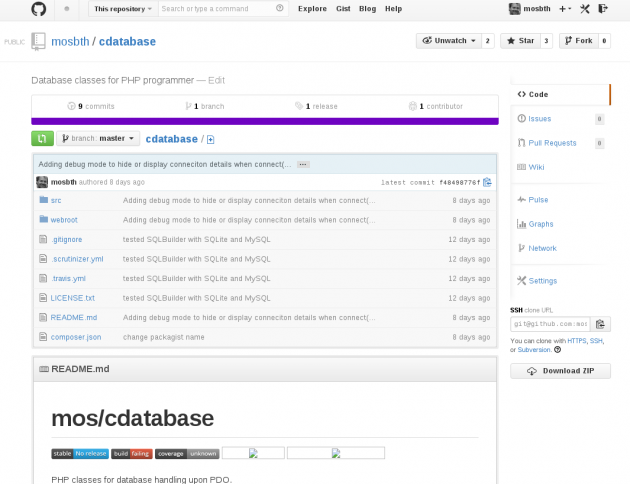Click first broken image badge
The width and height of the screenshot is (630, 484).
point(253,453)
